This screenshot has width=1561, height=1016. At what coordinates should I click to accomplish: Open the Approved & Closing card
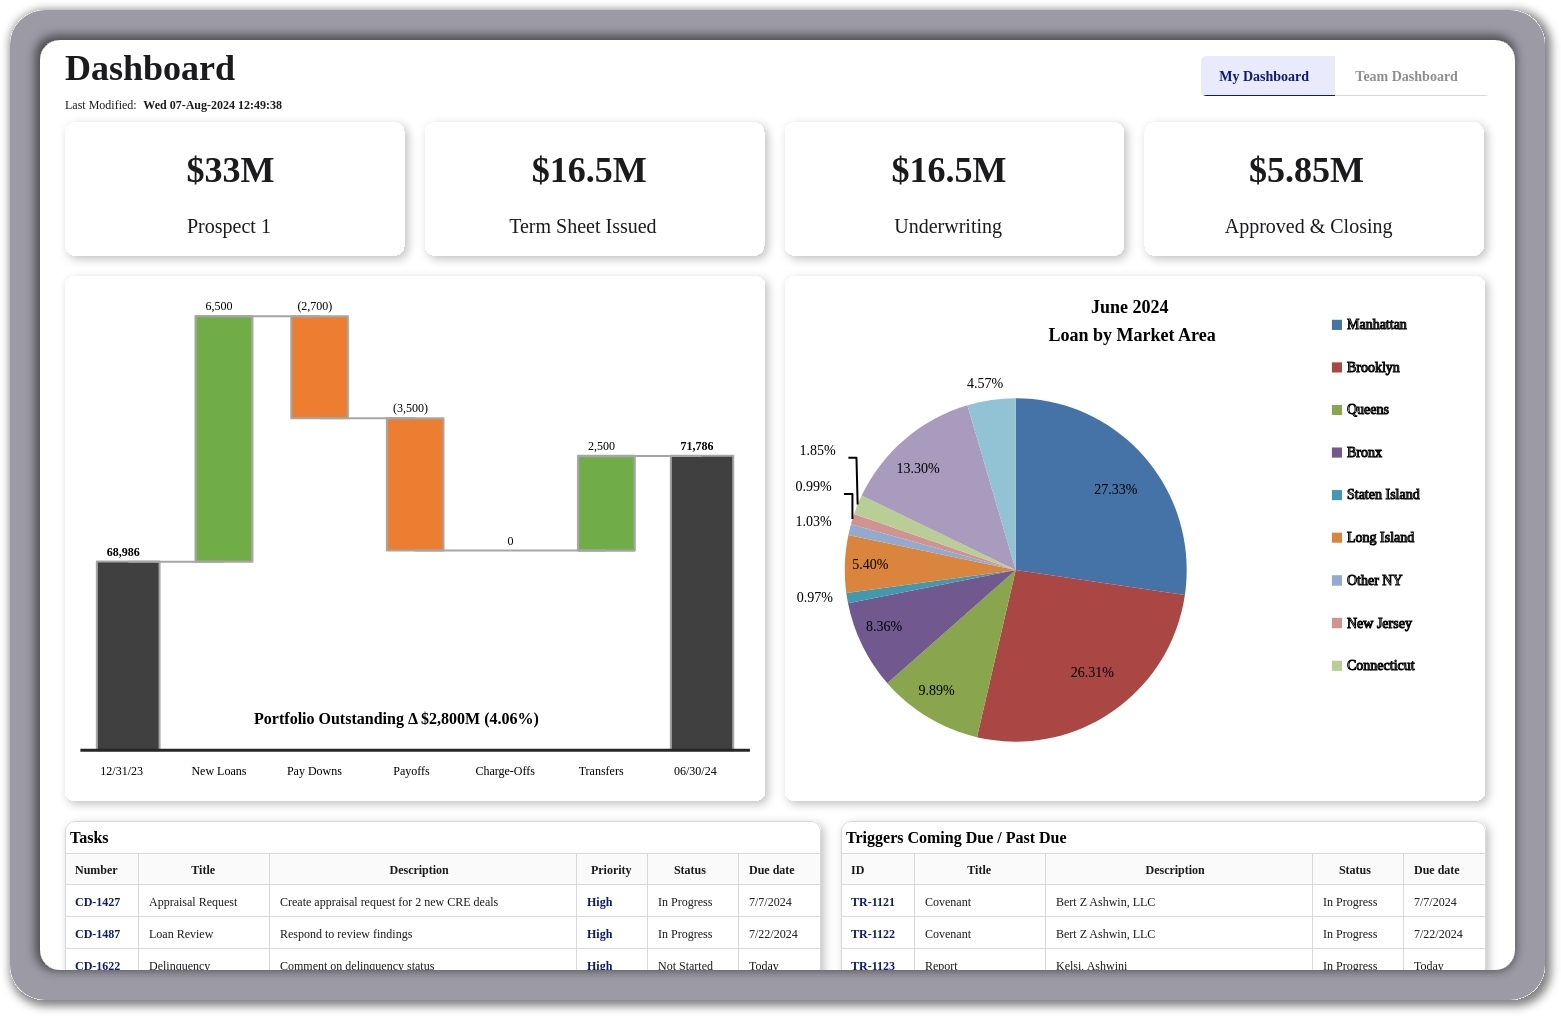(1313, 190)
